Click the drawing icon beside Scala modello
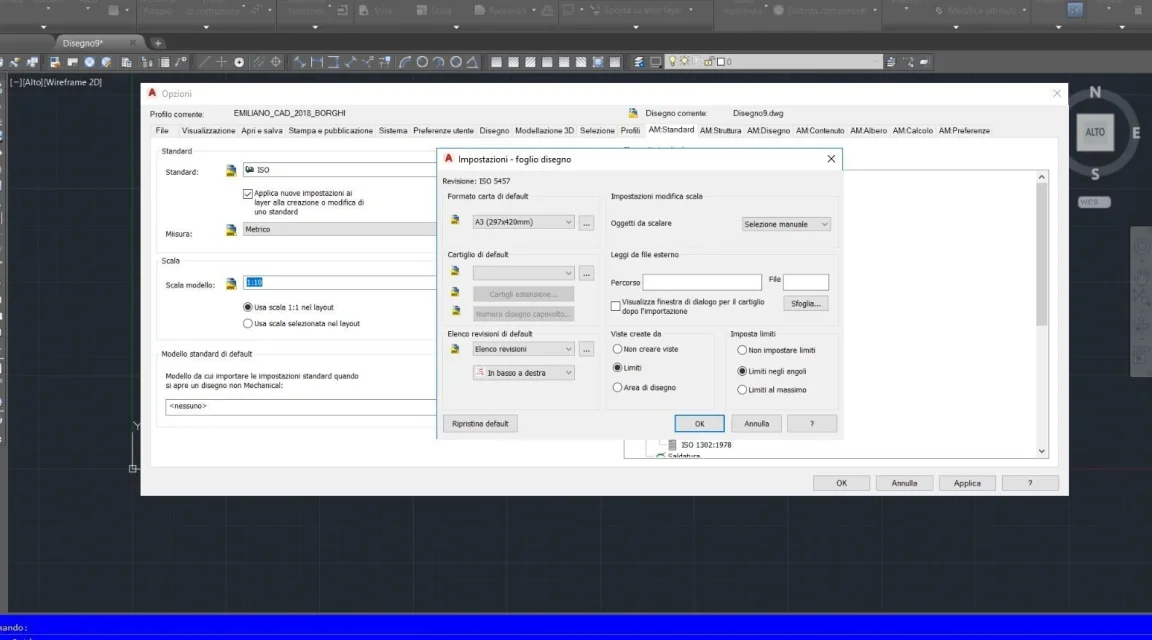The width and height of the screenshot is (1152, 640). tap(231, 284)
